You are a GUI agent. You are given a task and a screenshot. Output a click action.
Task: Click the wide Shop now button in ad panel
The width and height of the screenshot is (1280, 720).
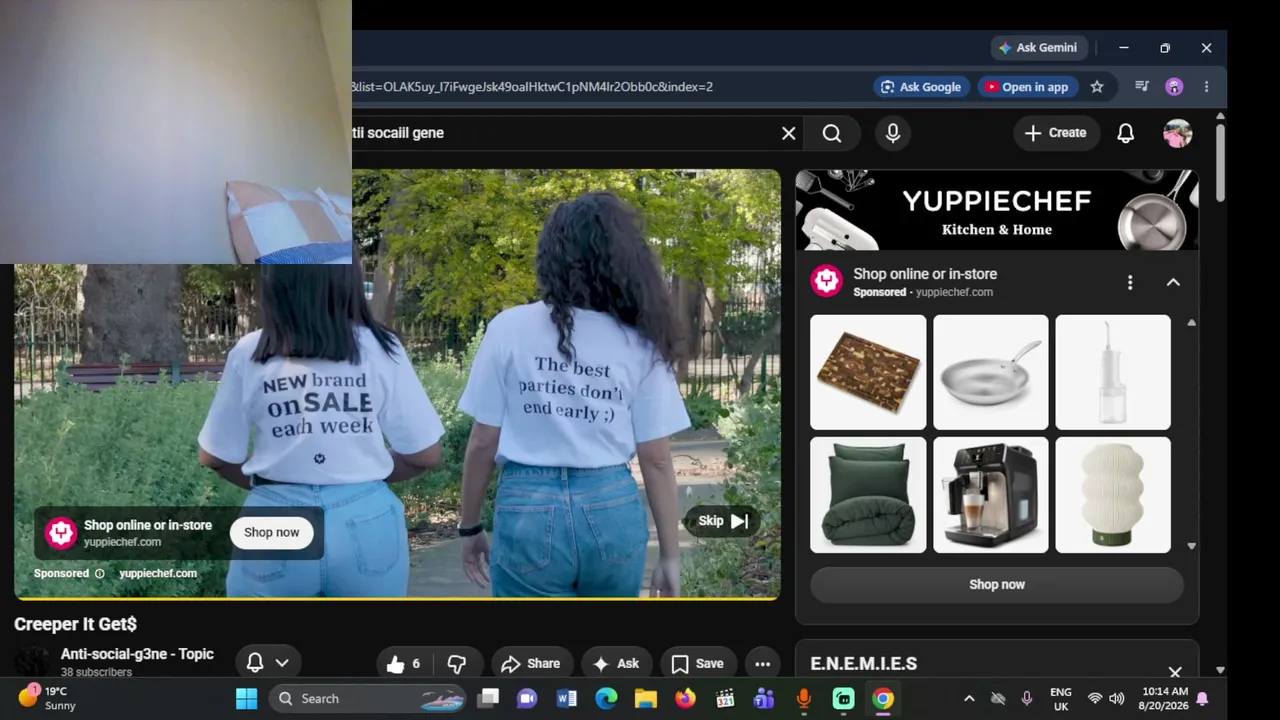point(997,585)
